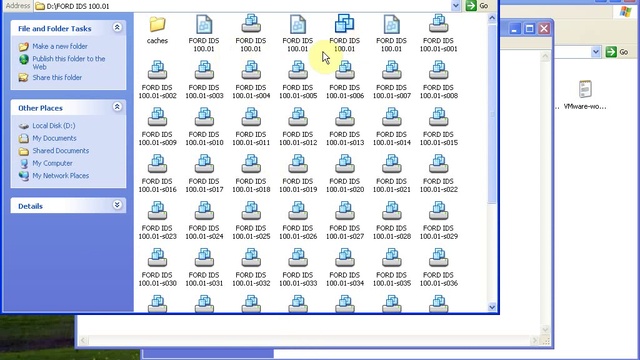Click the file list scrollbar down arrow
The width and height of the screenshot is (640, 360).
[x=492, y=307]
